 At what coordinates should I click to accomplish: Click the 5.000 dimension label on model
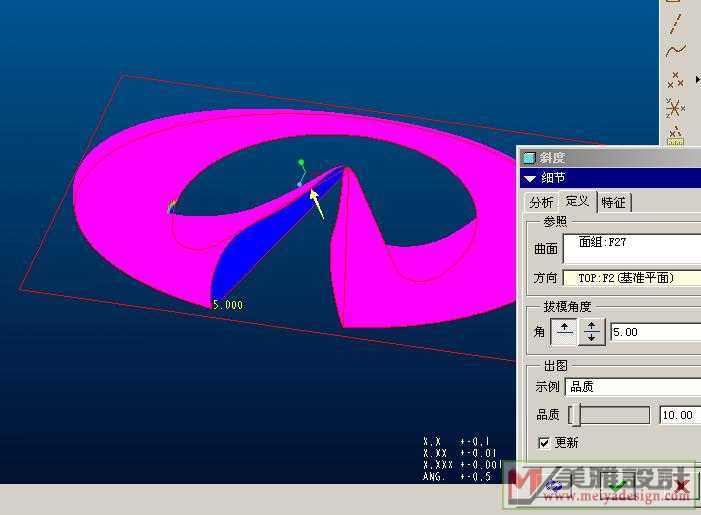pyautogui.click(x=228, y=305)
